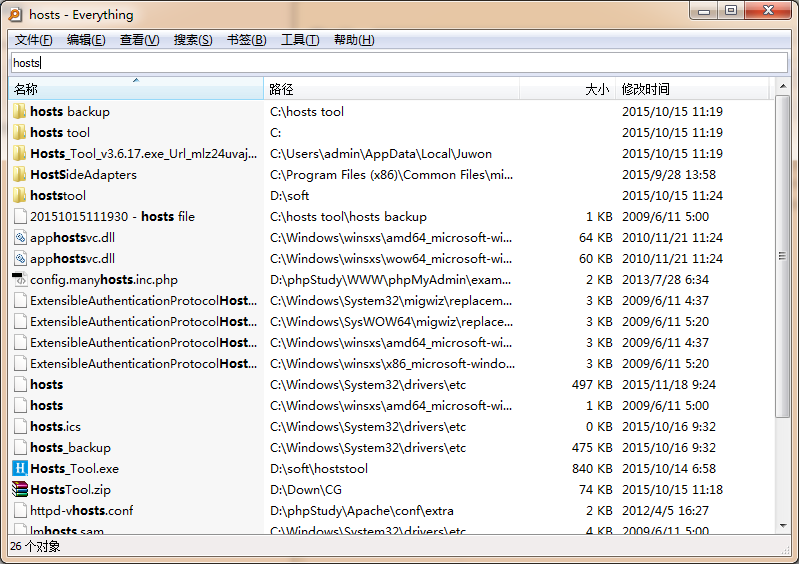Click file icon of ExtensibleAuthenticationProtocolHost in System32\migwiz

click(20, 301)
